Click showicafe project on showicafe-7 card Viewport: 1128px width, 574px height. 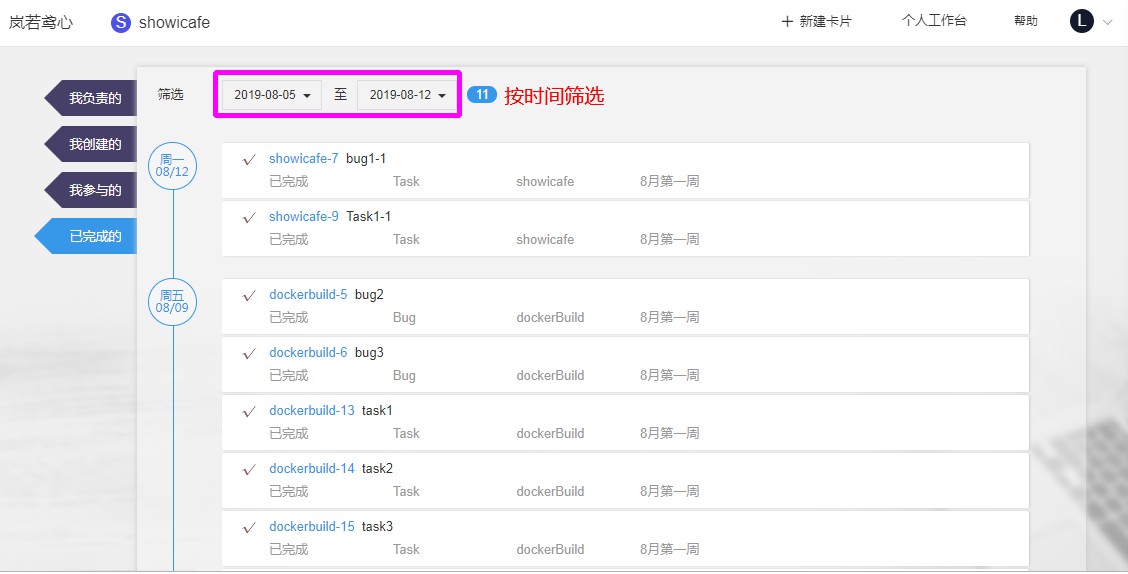pyautogui.click(x=545, y=181)
